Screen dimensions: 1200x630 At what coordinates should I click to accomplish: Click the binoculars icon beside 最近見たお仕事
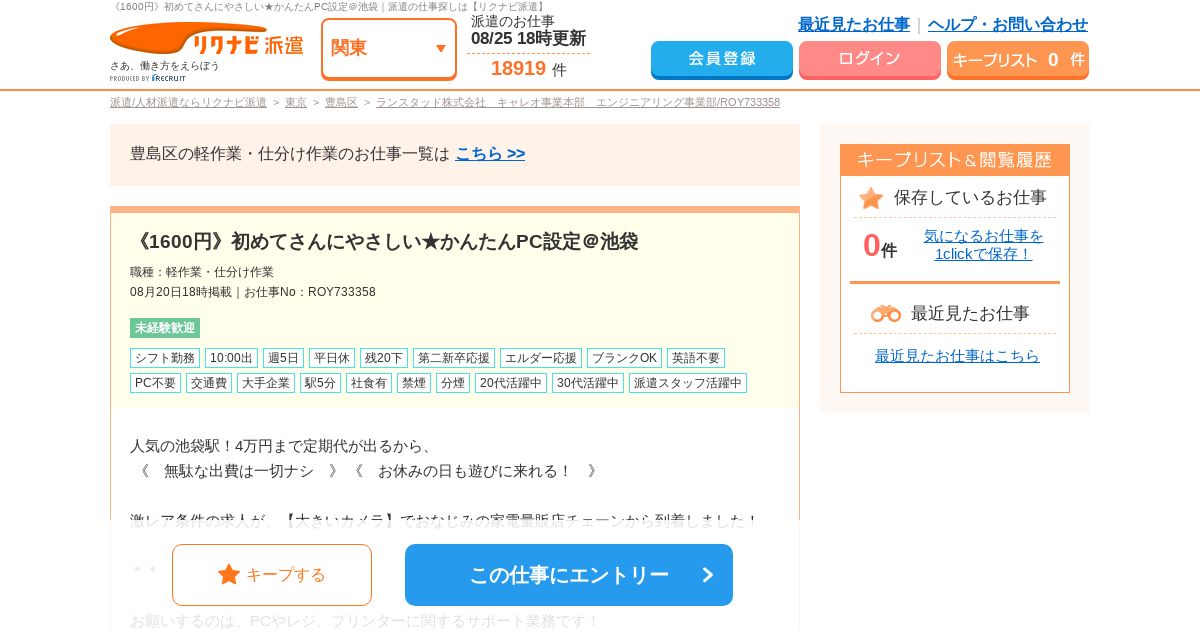[x=886, y=313]
